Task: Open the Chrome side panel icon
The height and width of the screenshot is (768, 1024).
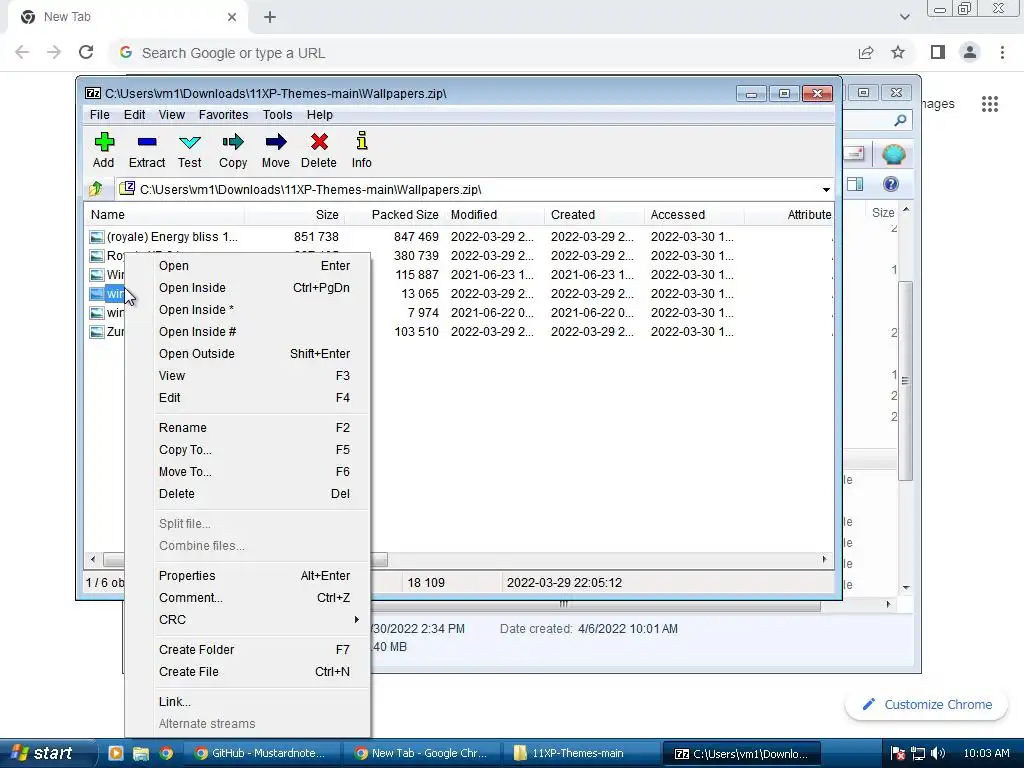Action: [938, 52]
